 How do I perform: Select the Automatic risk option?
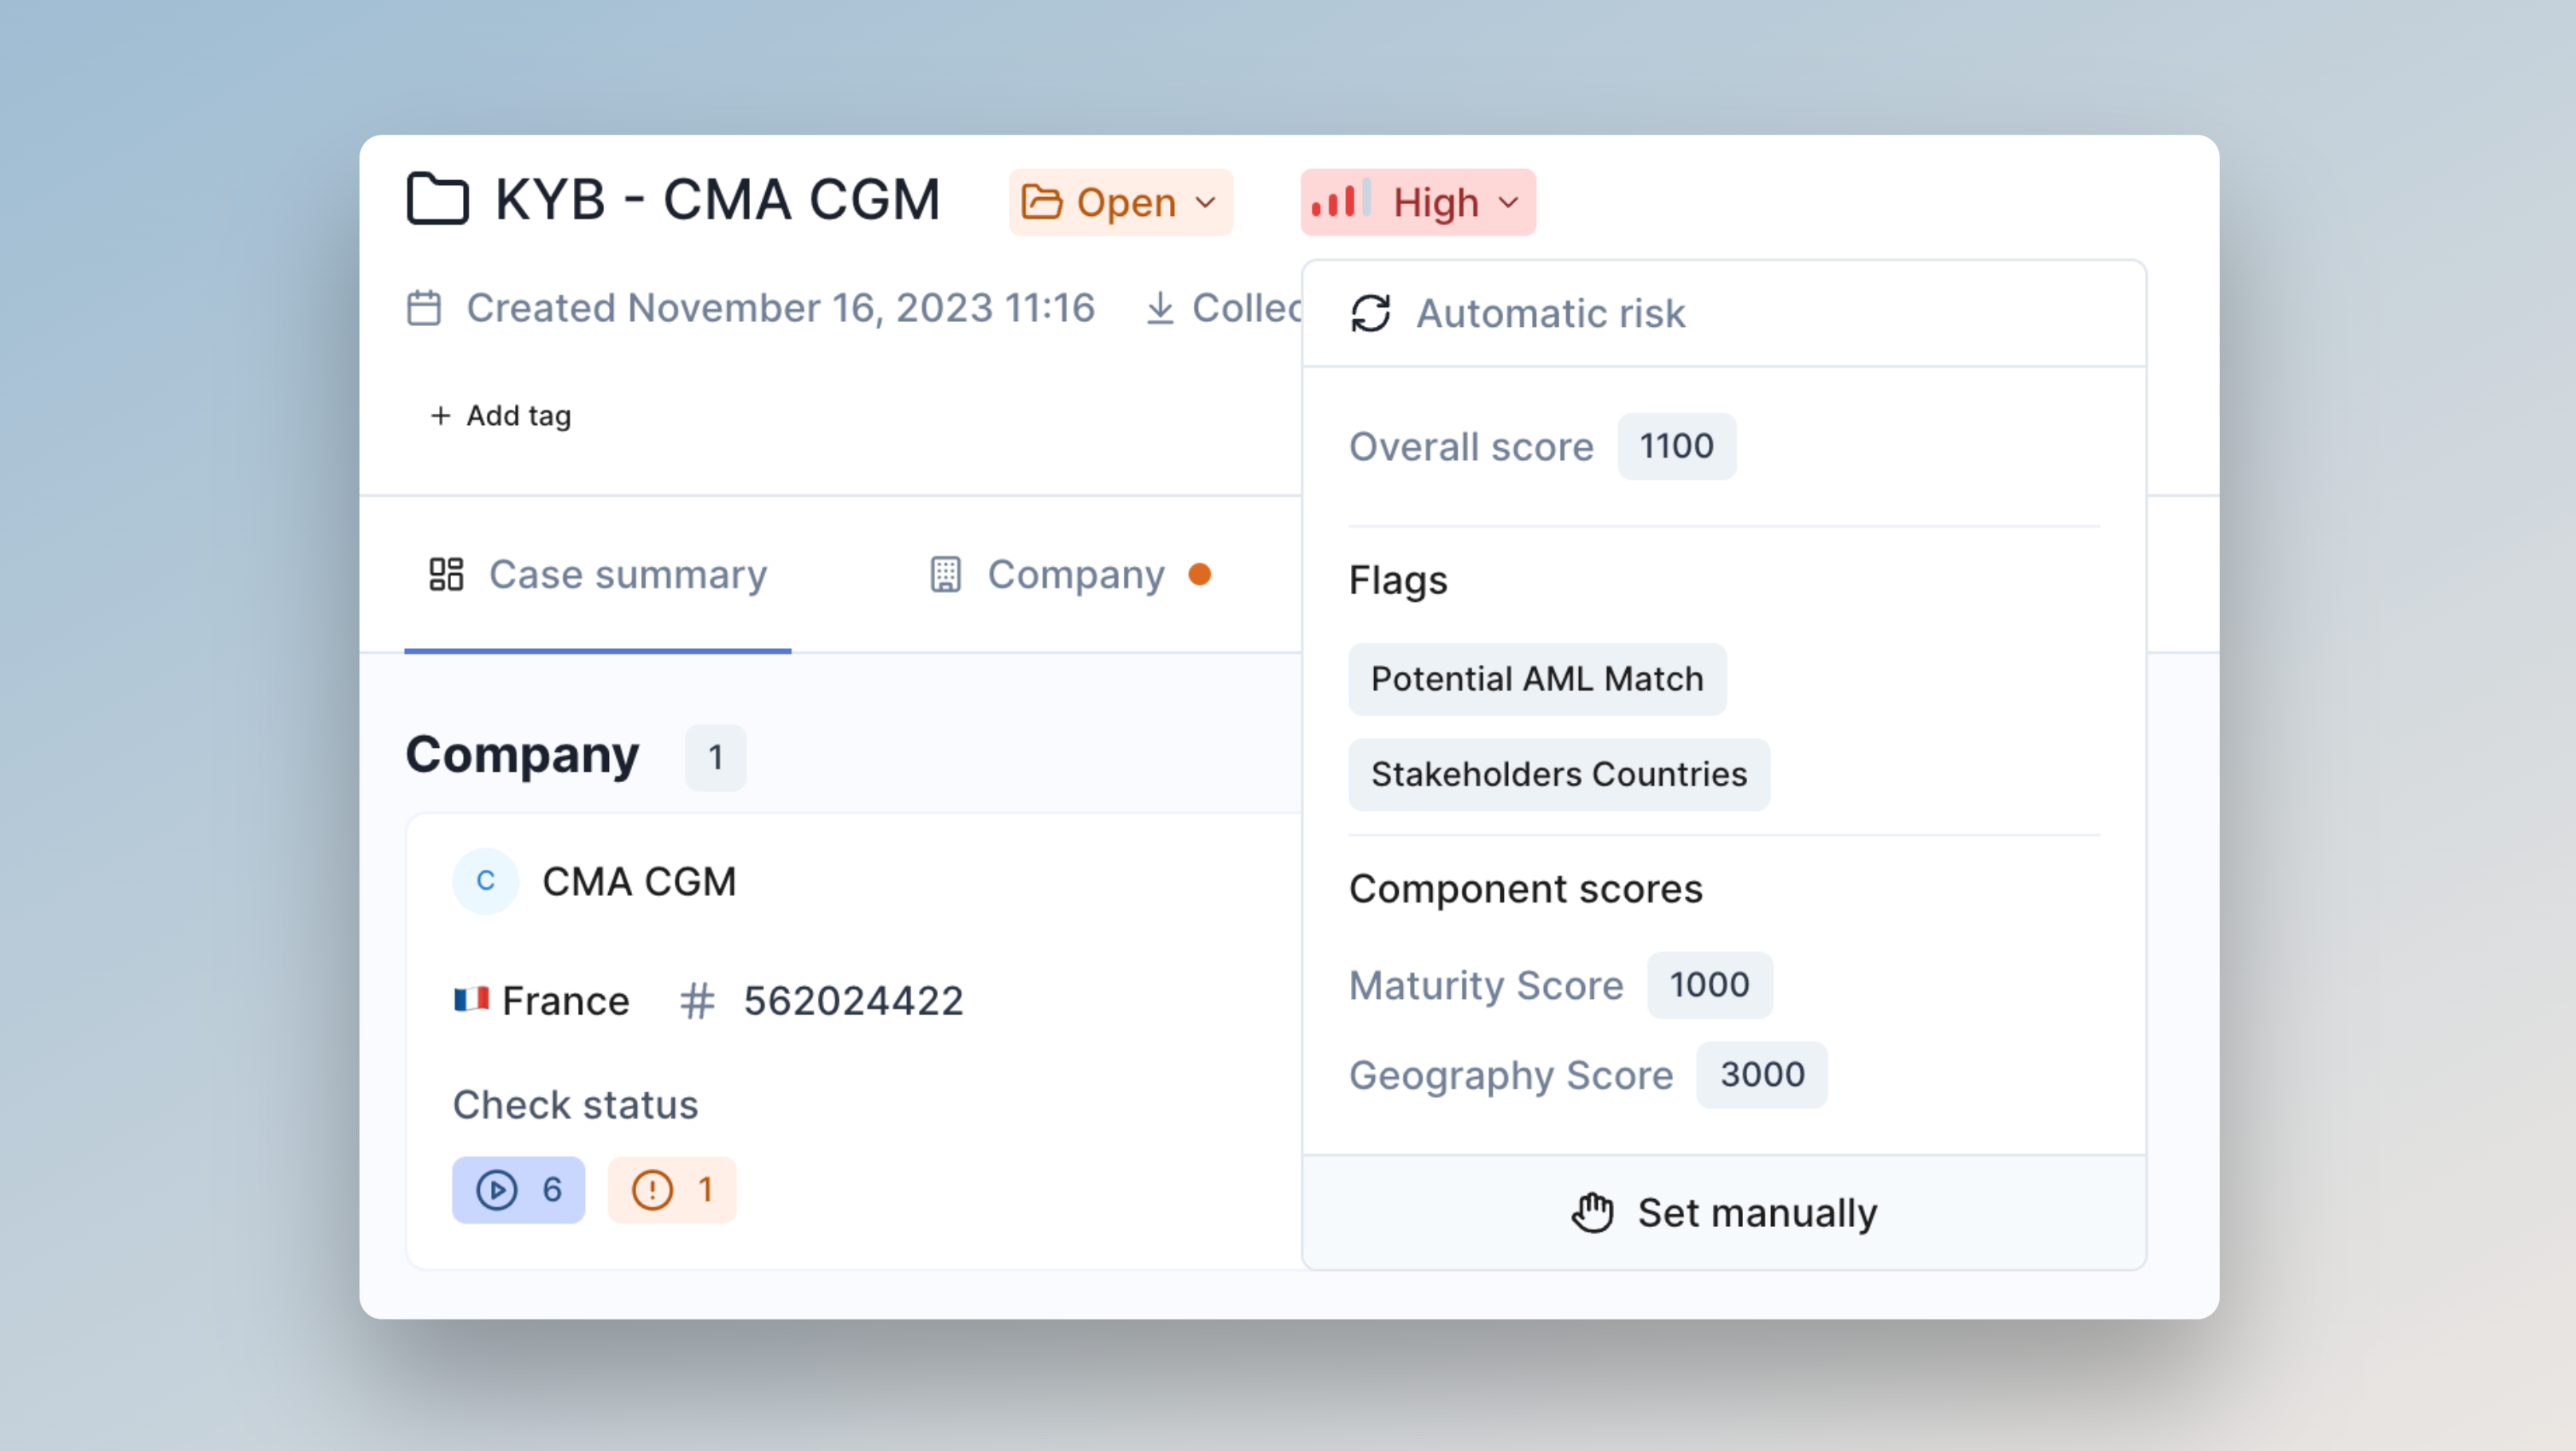(x=1550, y=313)
